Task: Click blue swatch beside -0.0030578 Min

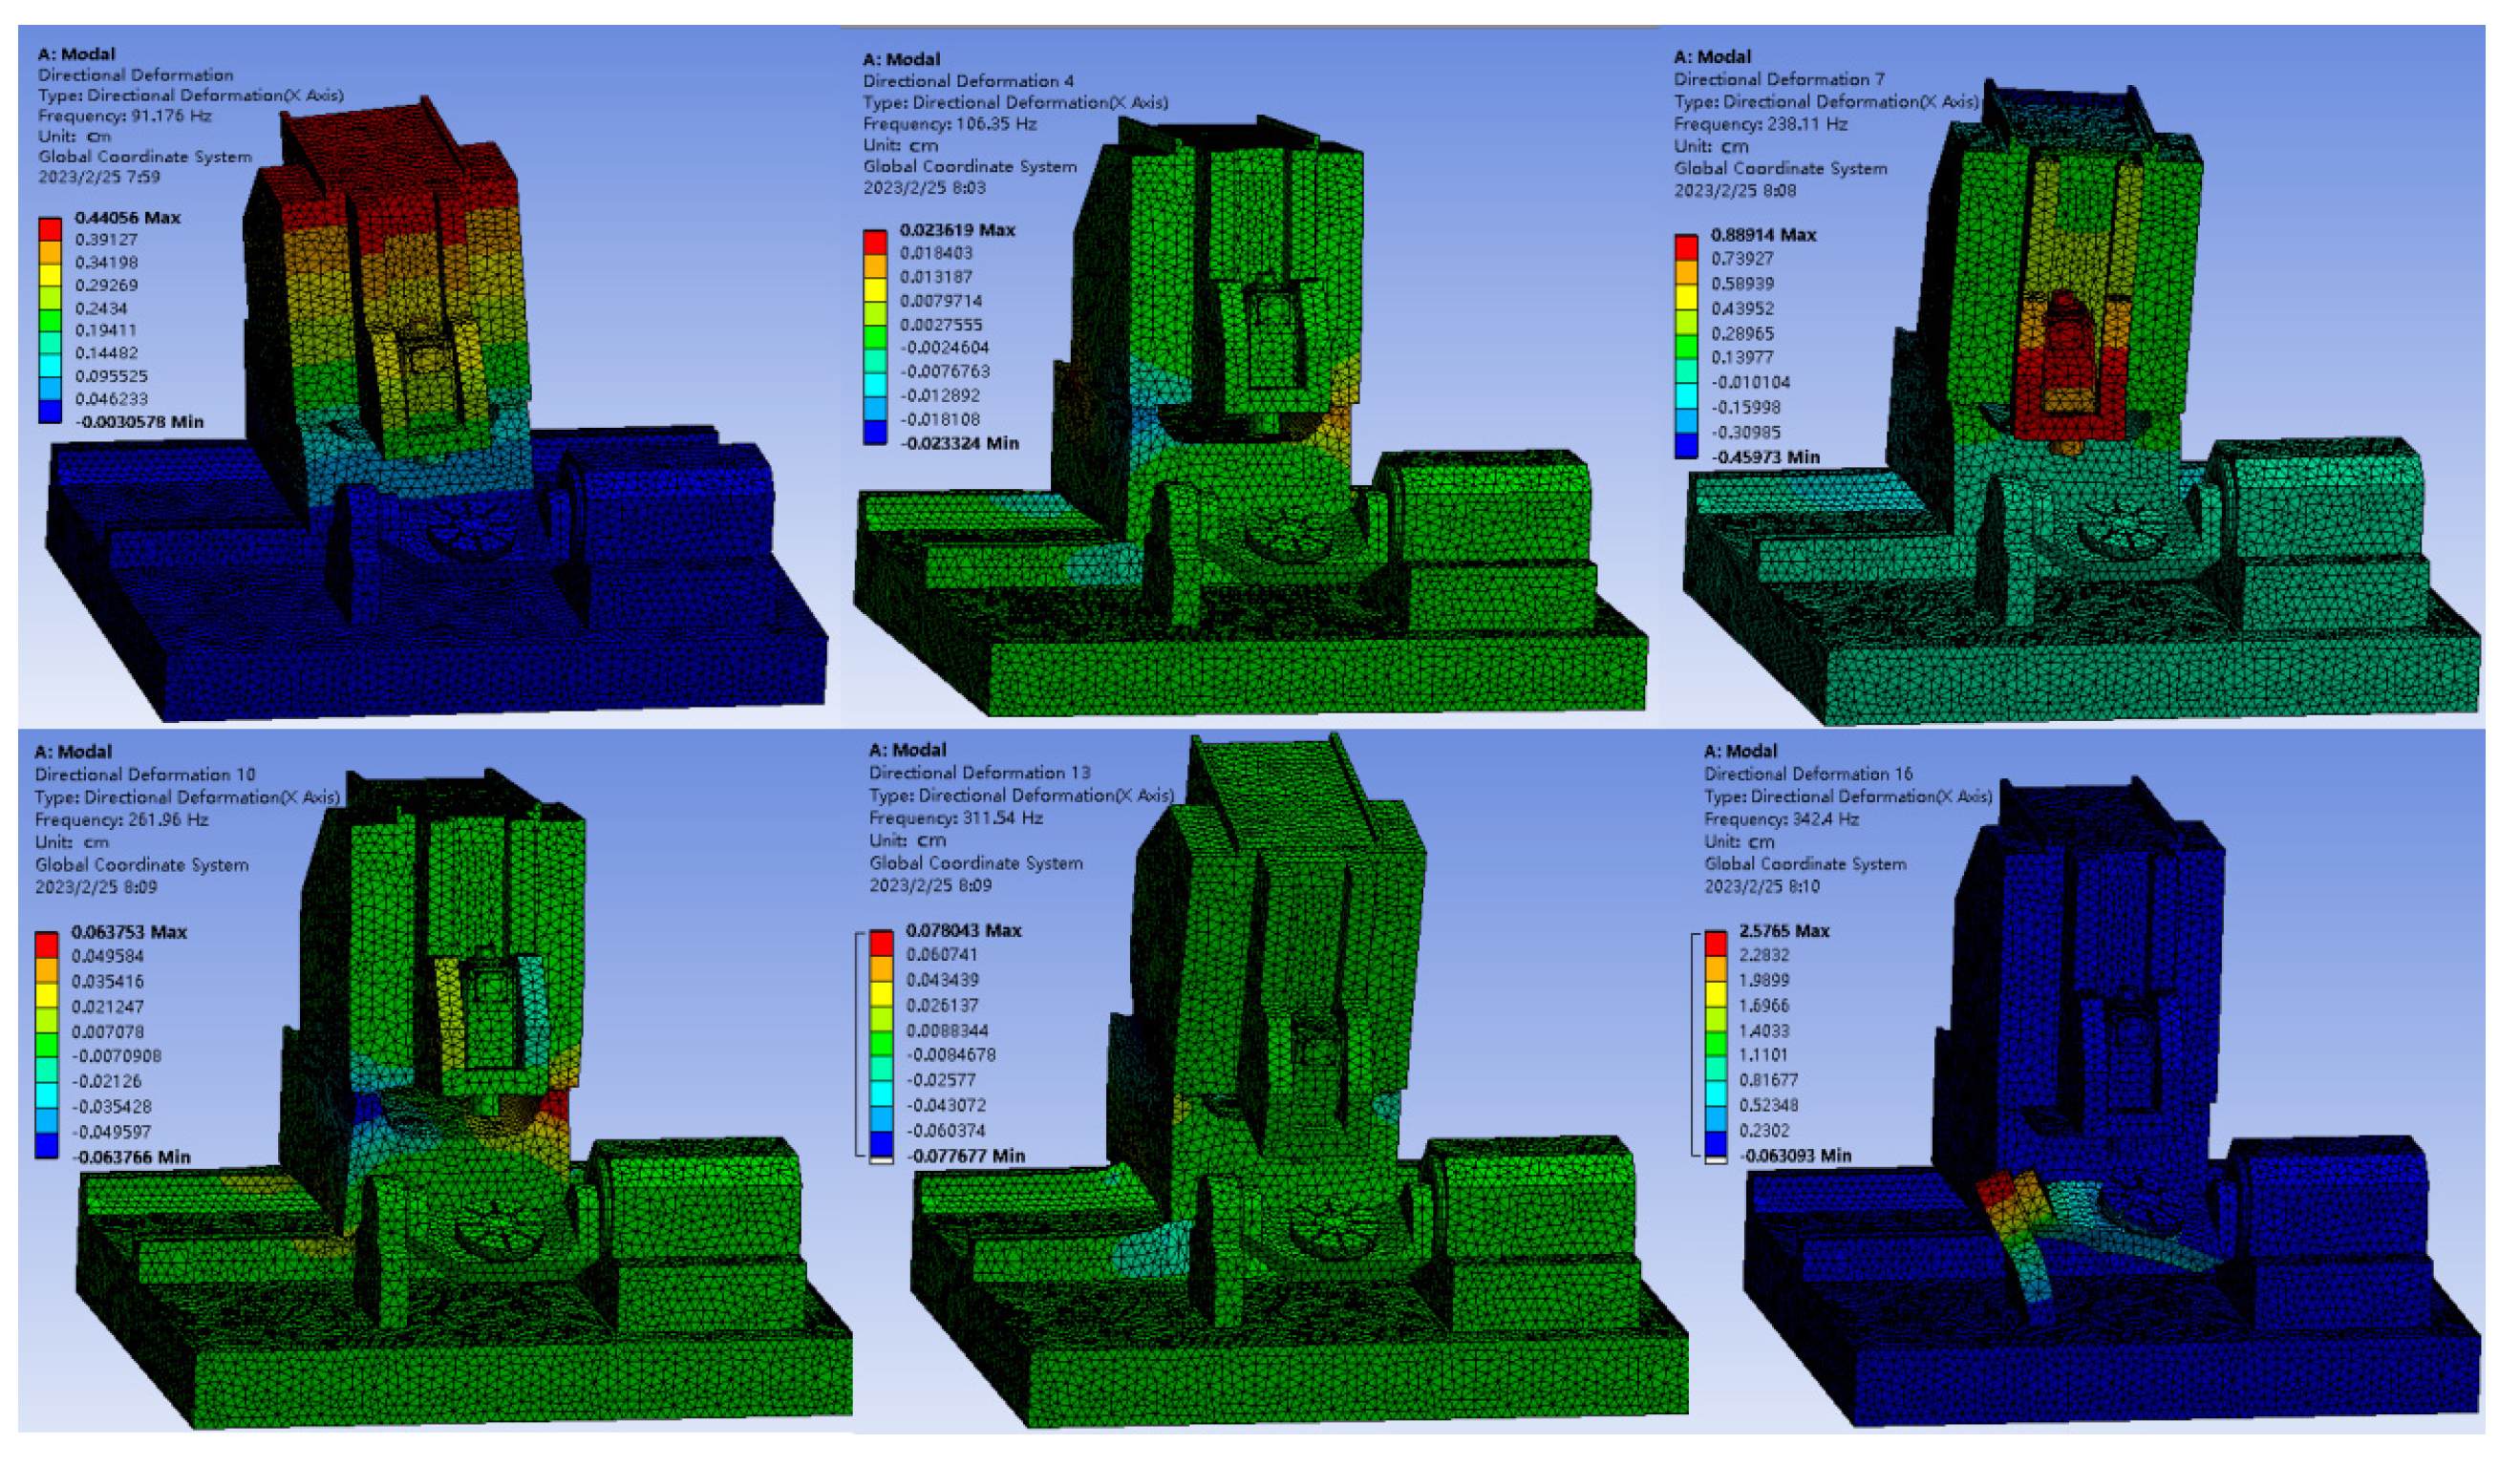Action: 49,411
